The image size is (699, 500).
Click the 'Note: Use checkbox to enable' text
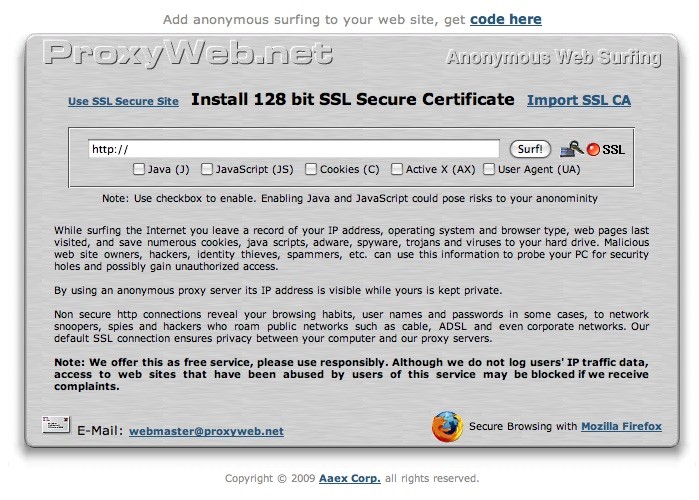[179, 198]
